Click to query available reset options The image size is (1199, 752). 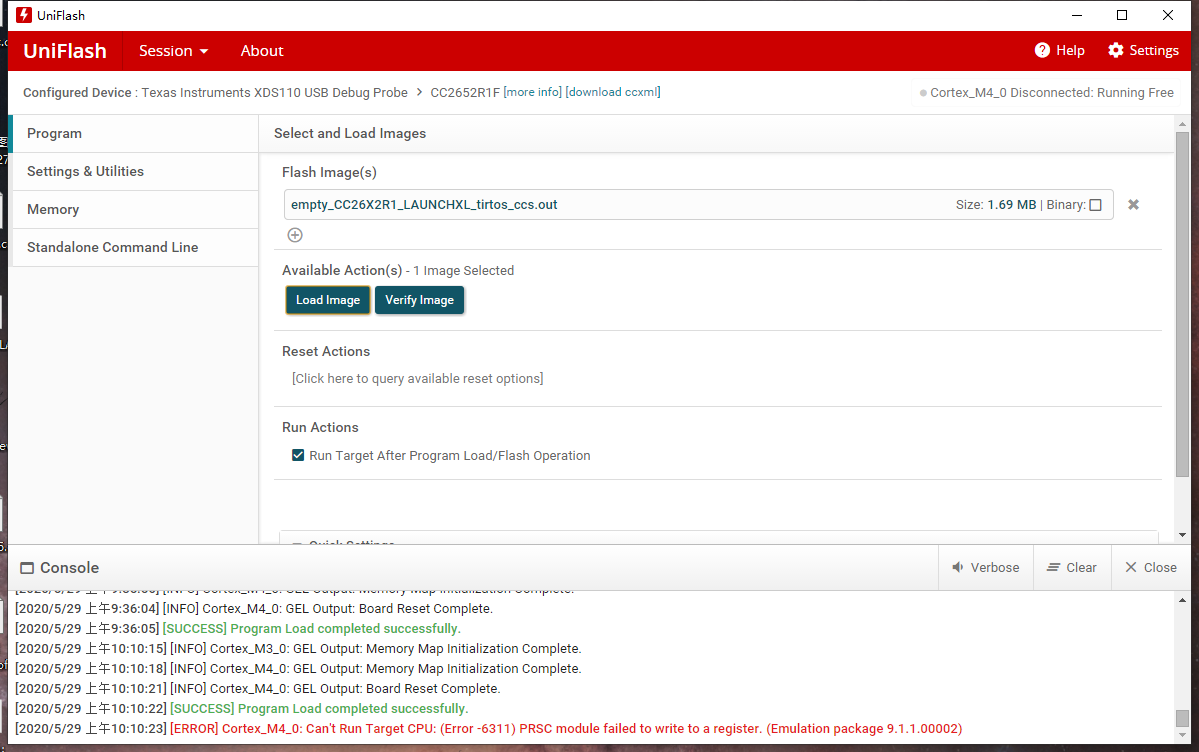(418, 379)
